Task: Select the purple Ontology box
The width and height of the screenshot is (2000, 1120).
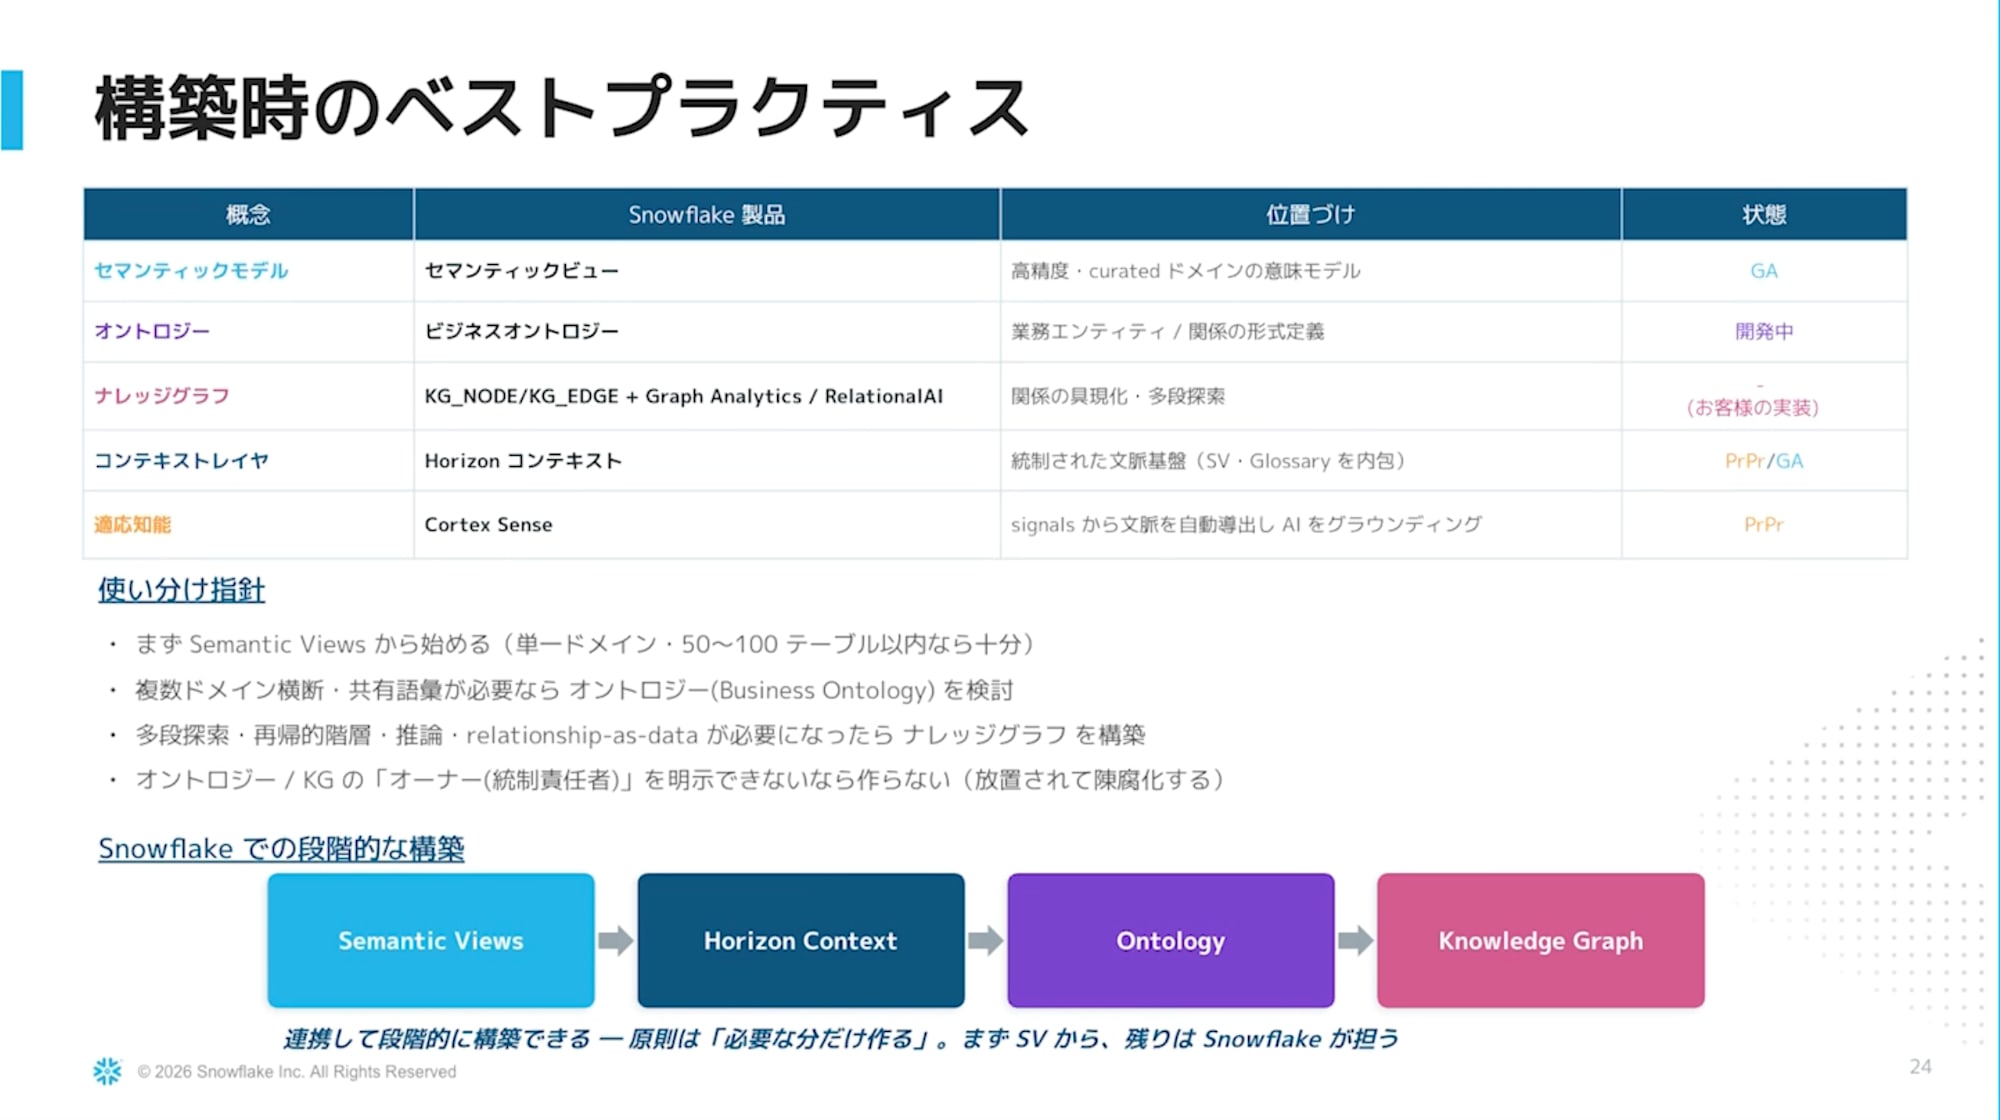Action: [1171, 940]
